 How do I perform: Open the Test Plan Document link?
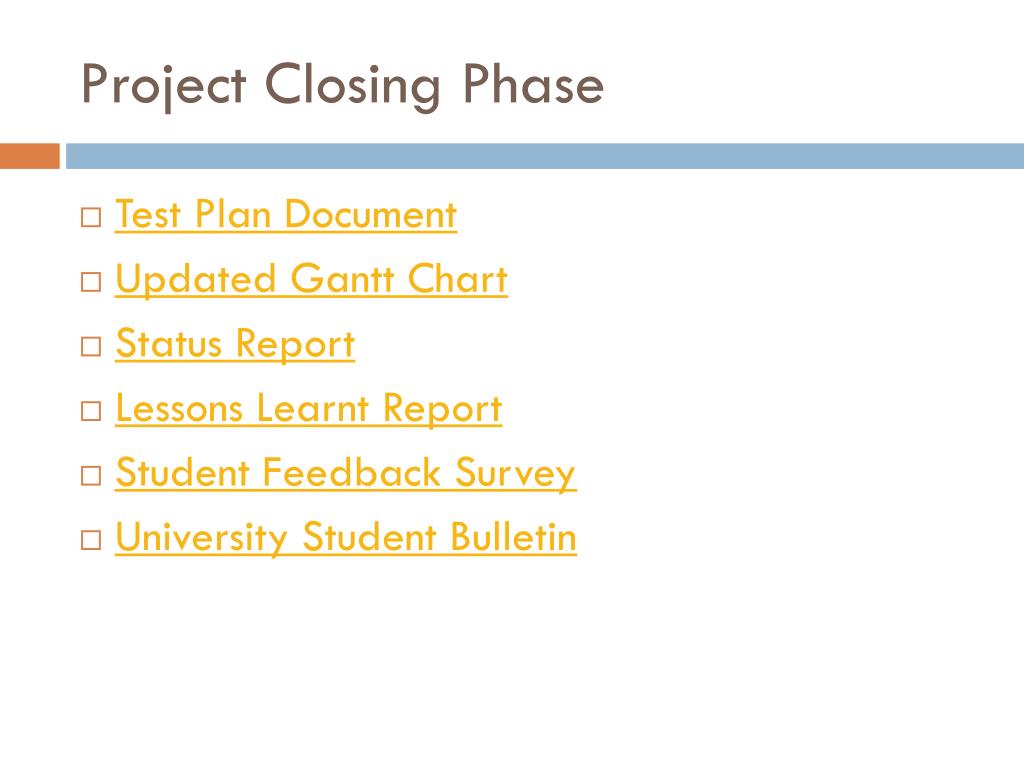[x=286, y=214]
